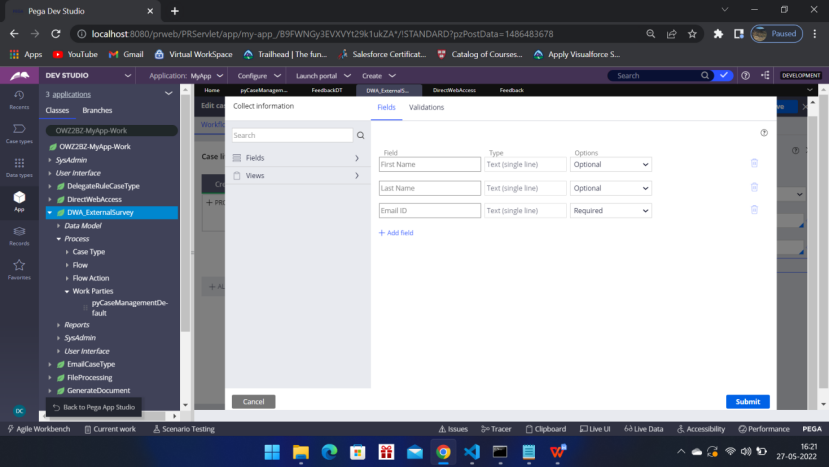This screenshot has width=830, height=467.
Task: Expand the applications list chevron
Action: 168,94
